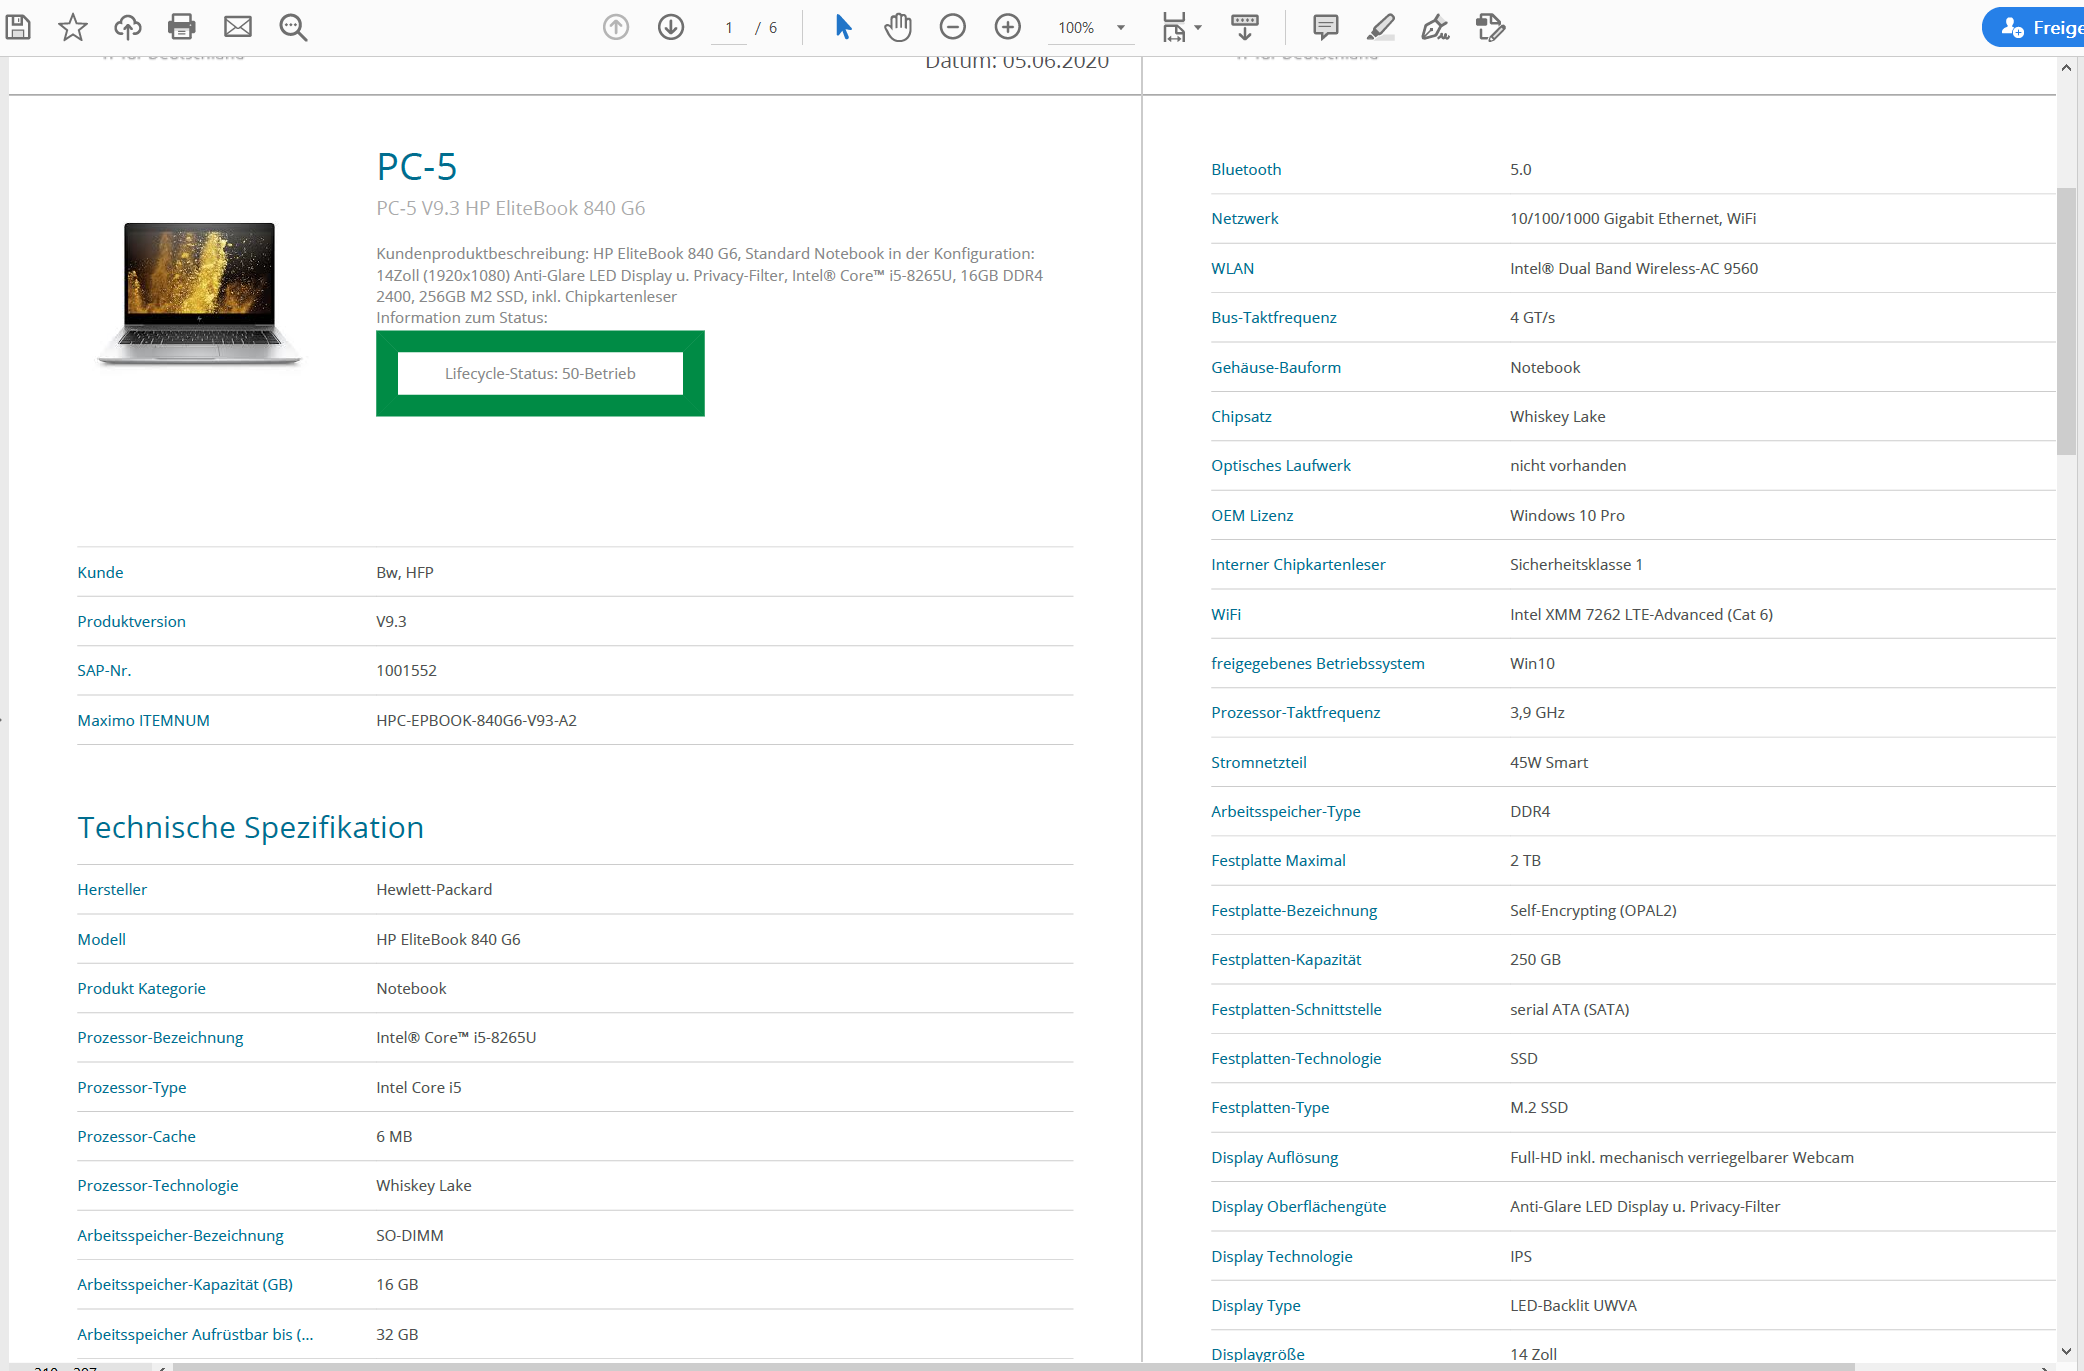Click the 10/100/1000 Gigabit Ethernet value
The height and width of the screenshot is (1371, 2084).
pyautogui.click(x=1633, y=218)
